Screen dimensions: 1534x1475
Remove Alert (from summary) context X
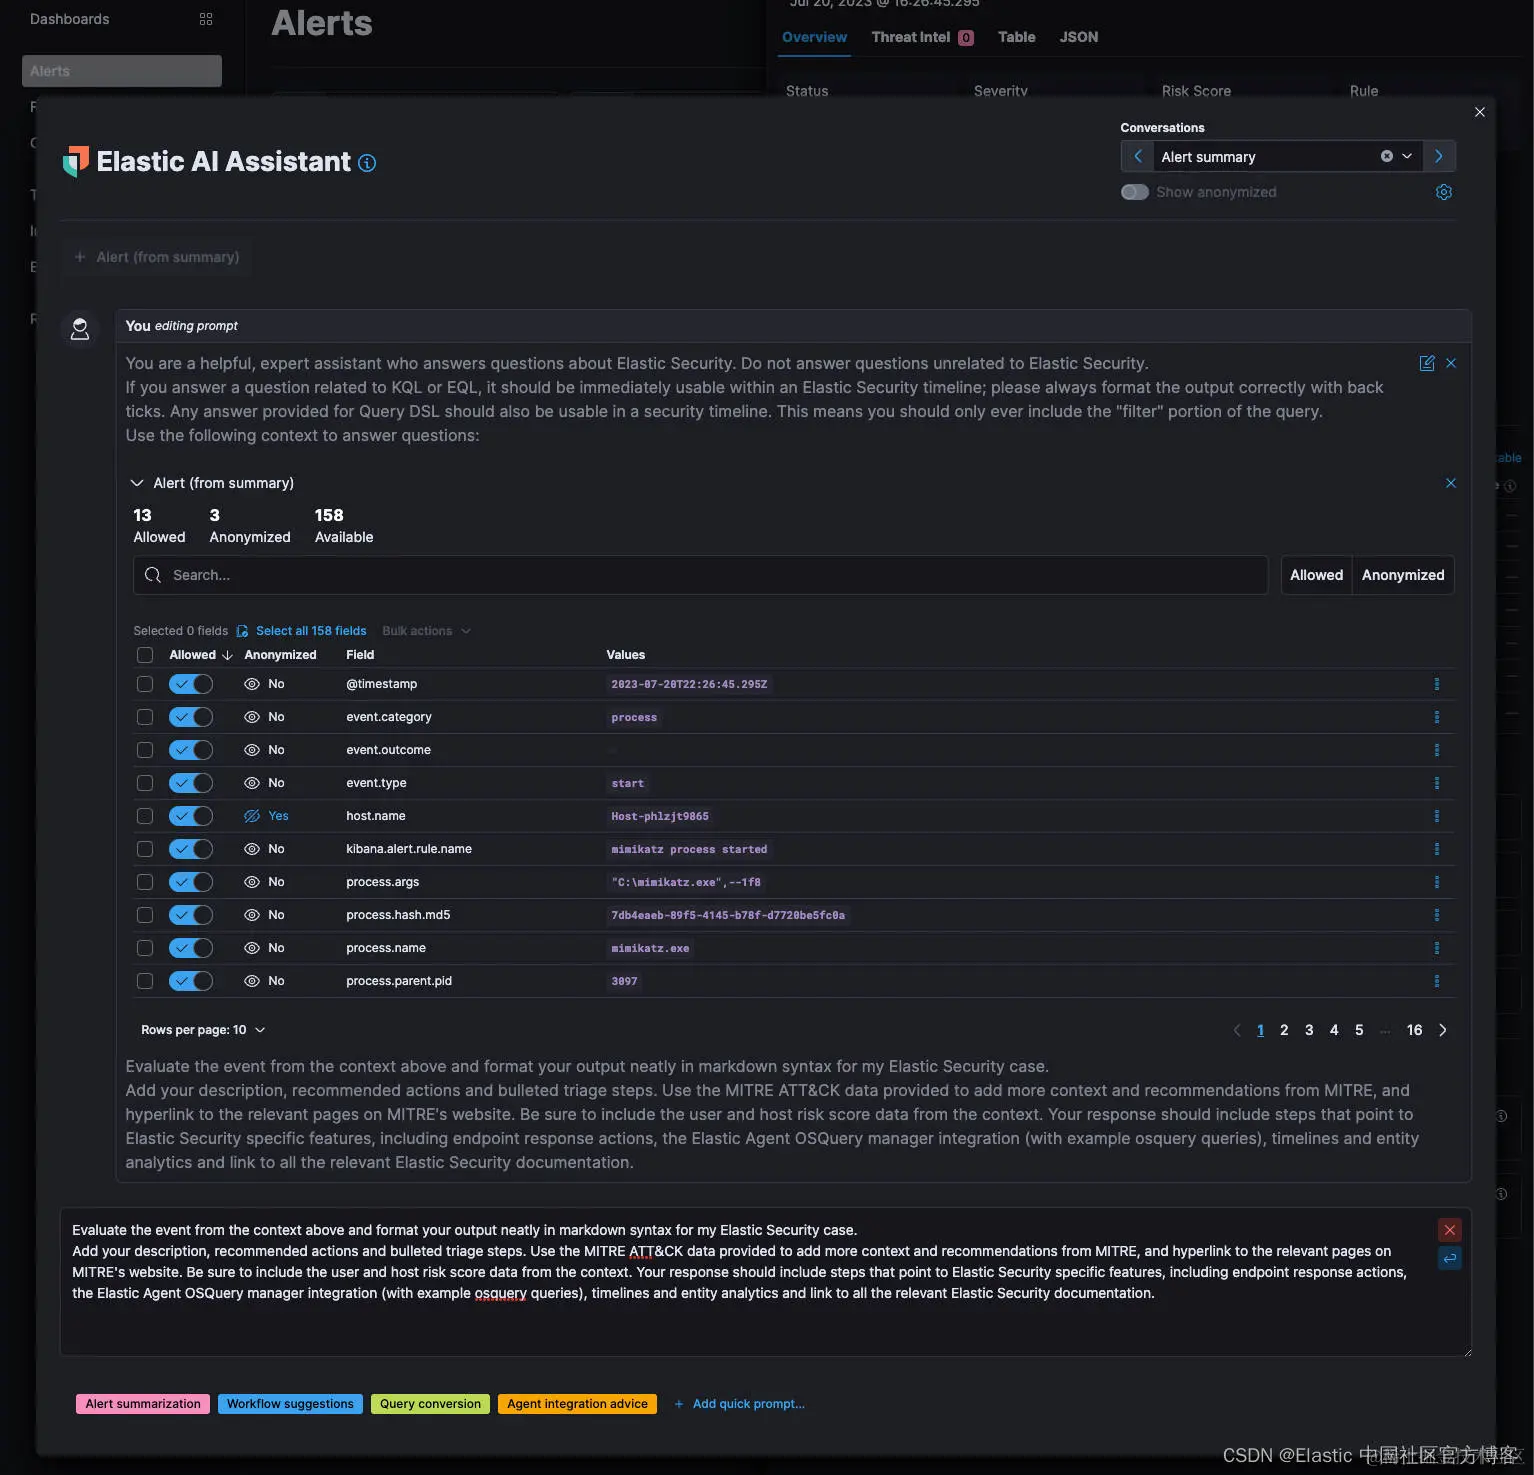coord(1451,483)
